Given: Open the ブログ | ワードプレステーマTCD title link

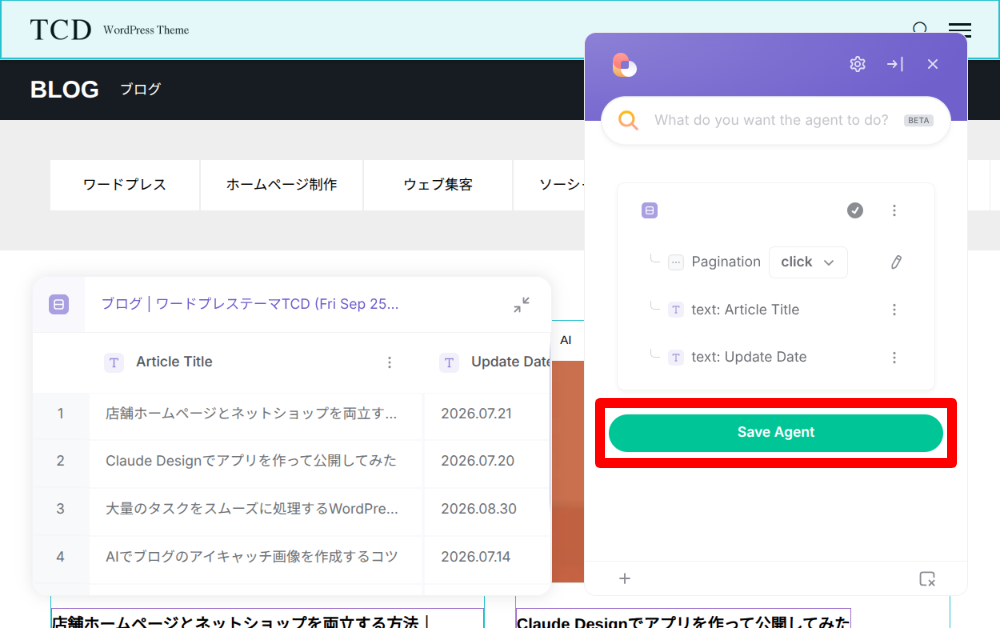Looking at the screenshot, I should [x=250, y=304].
